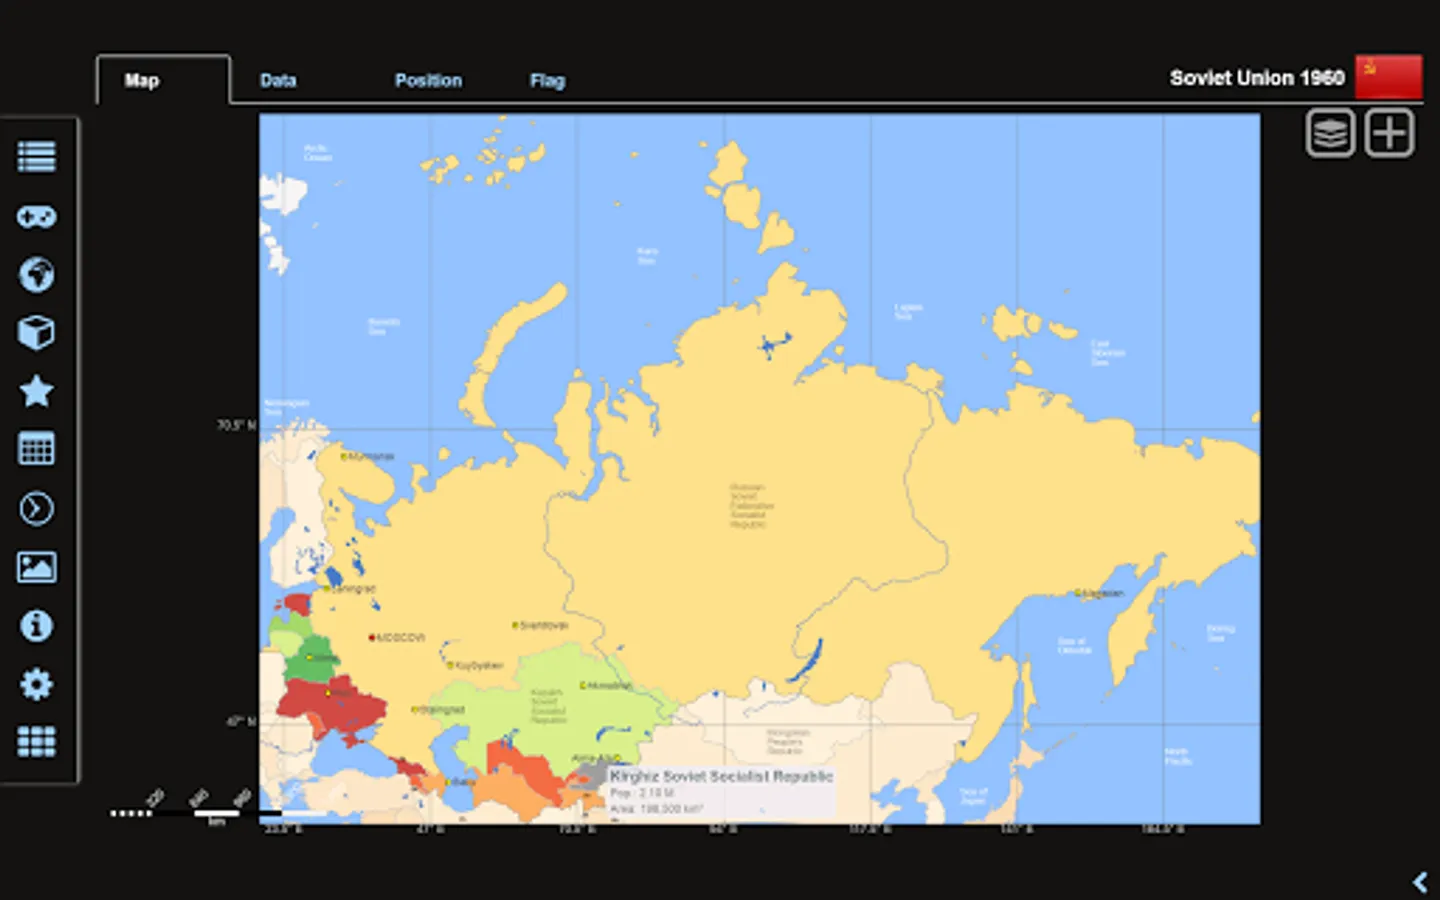
Task: Click the circled arrow navigation icon
Action: coord(37,508)
